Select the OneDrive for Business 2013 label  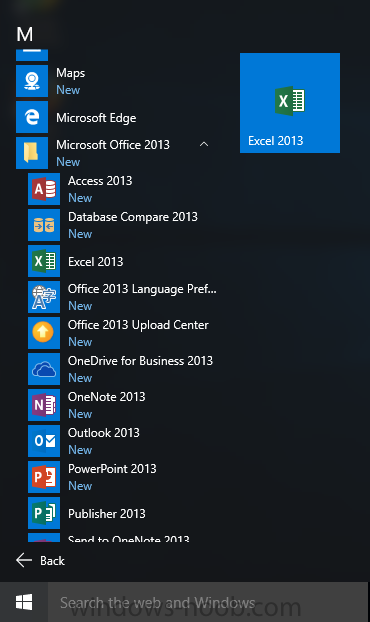coord(140,361)
